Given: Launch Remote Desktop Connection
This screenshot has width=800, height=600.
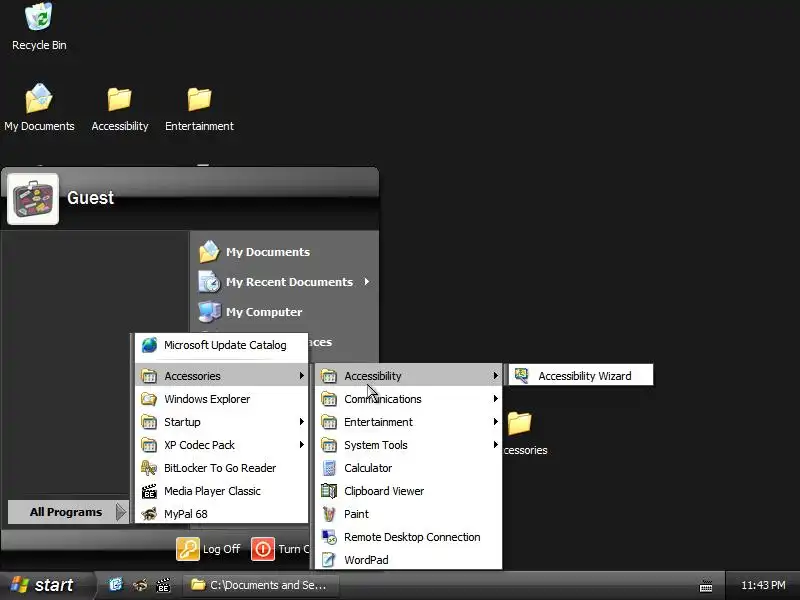Looking at the screenshot, I should (x=408, y=537).
